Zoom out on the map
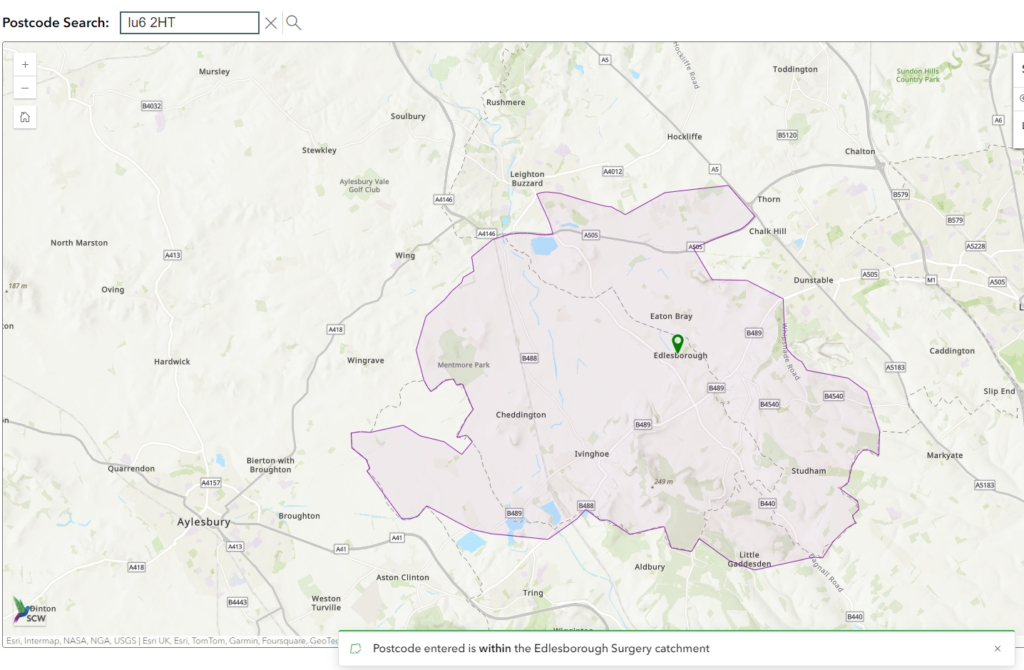Screen dimensions: 1024x670 [24, 87]
